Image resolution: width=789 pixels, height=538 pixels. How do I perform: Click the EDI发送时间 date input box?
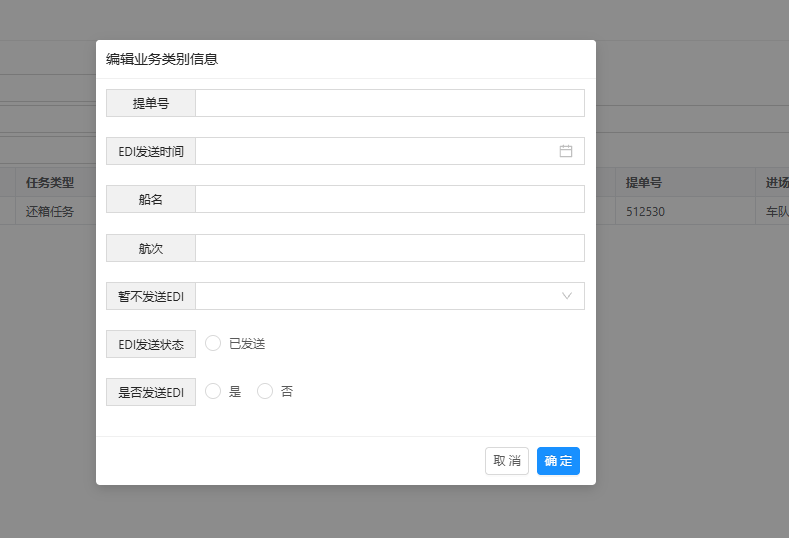375,151
